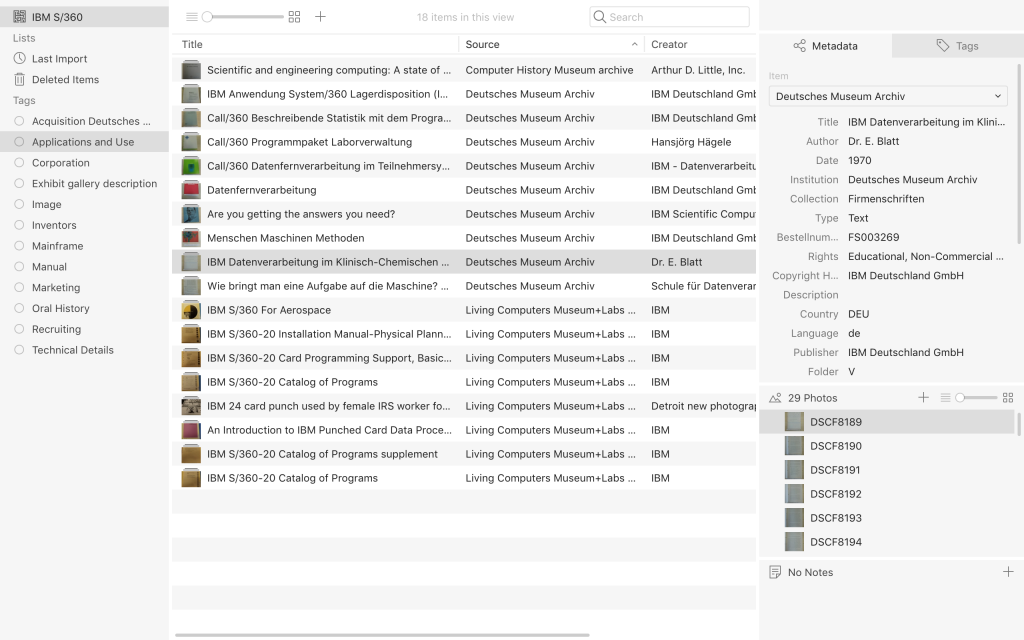Select the DSCF8193 photo thumbnail
This screenshot has width=1024, height=640.
(794, 518)
